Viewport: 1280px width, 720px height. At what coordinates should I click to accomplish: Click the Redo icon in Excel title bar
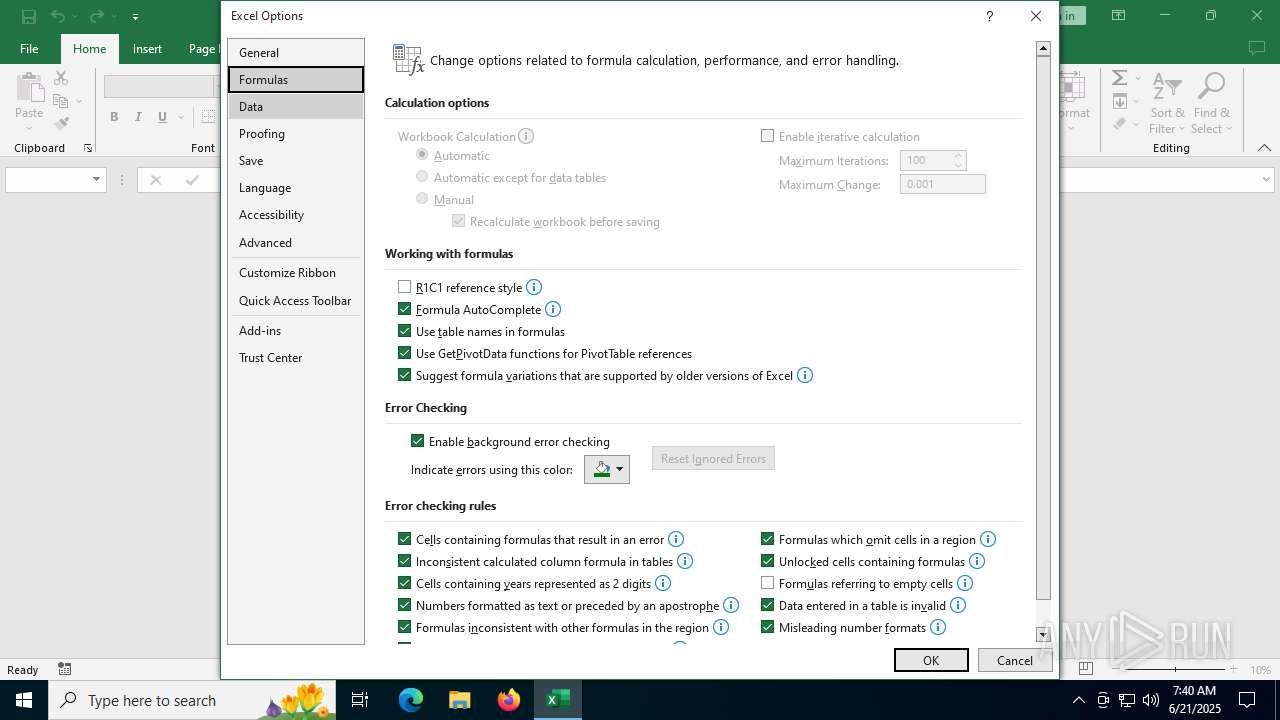[x=96, y=16]
